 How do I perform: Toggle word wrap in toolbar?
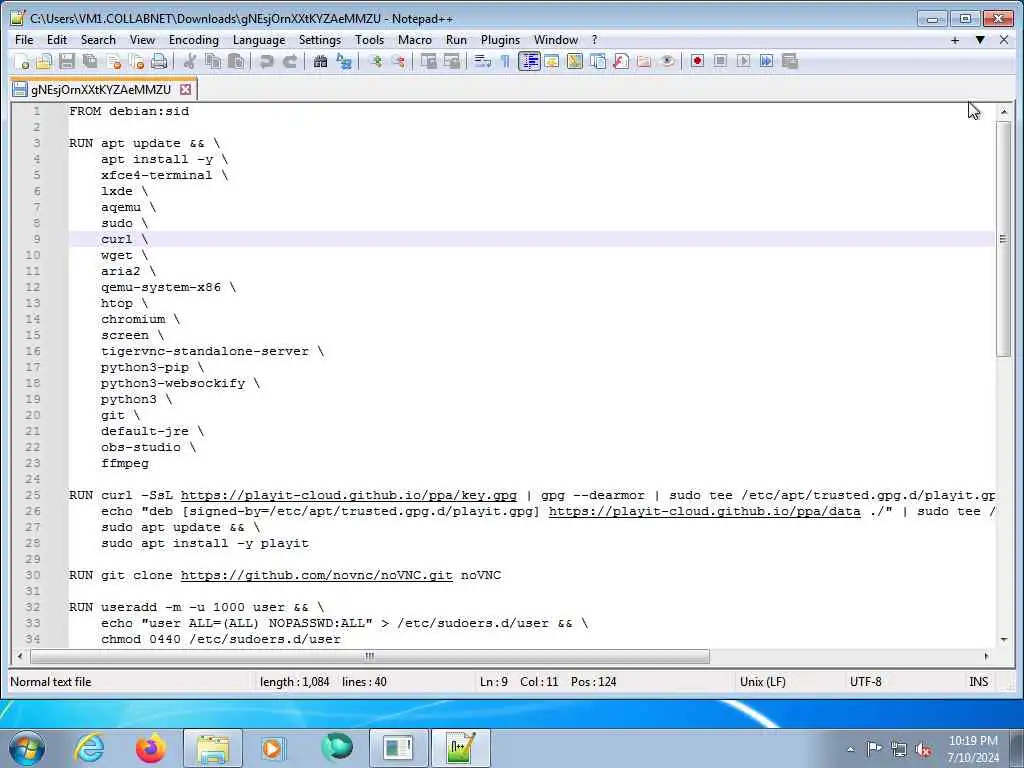(x=483, y=61)
